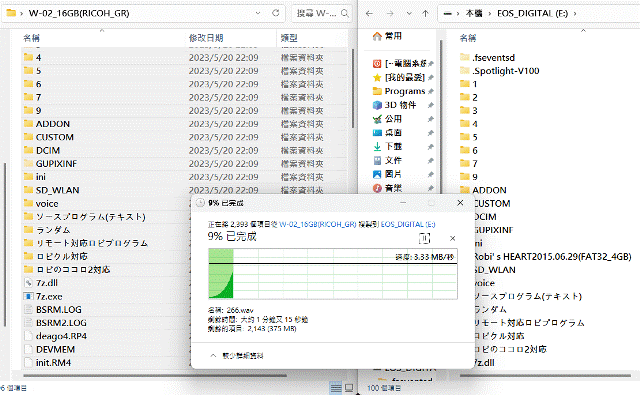640x395 pixels.
Task: Open 圖片 pictures in navigation pane
Action: coord(387,174)
